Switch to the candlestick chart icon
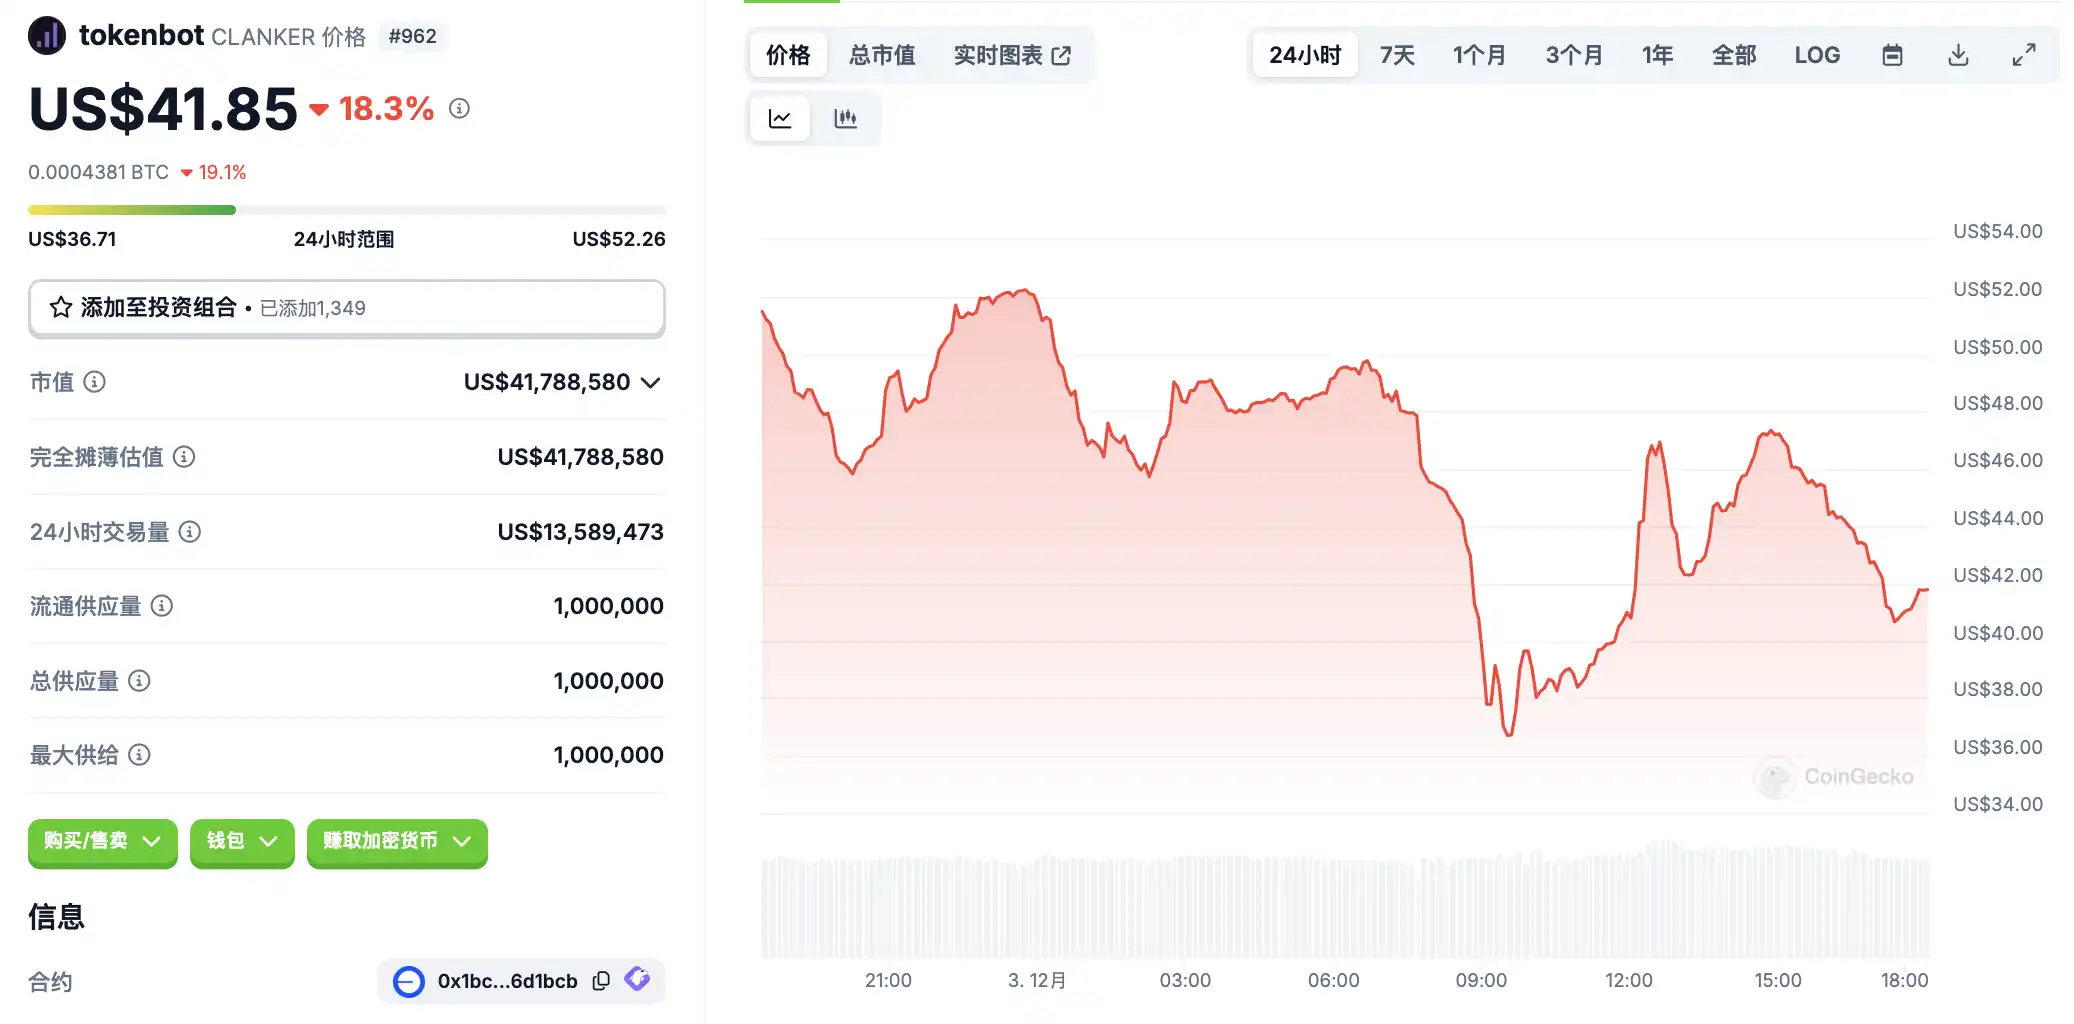The image size is (2074, 1024). click(x=846, y=119)
